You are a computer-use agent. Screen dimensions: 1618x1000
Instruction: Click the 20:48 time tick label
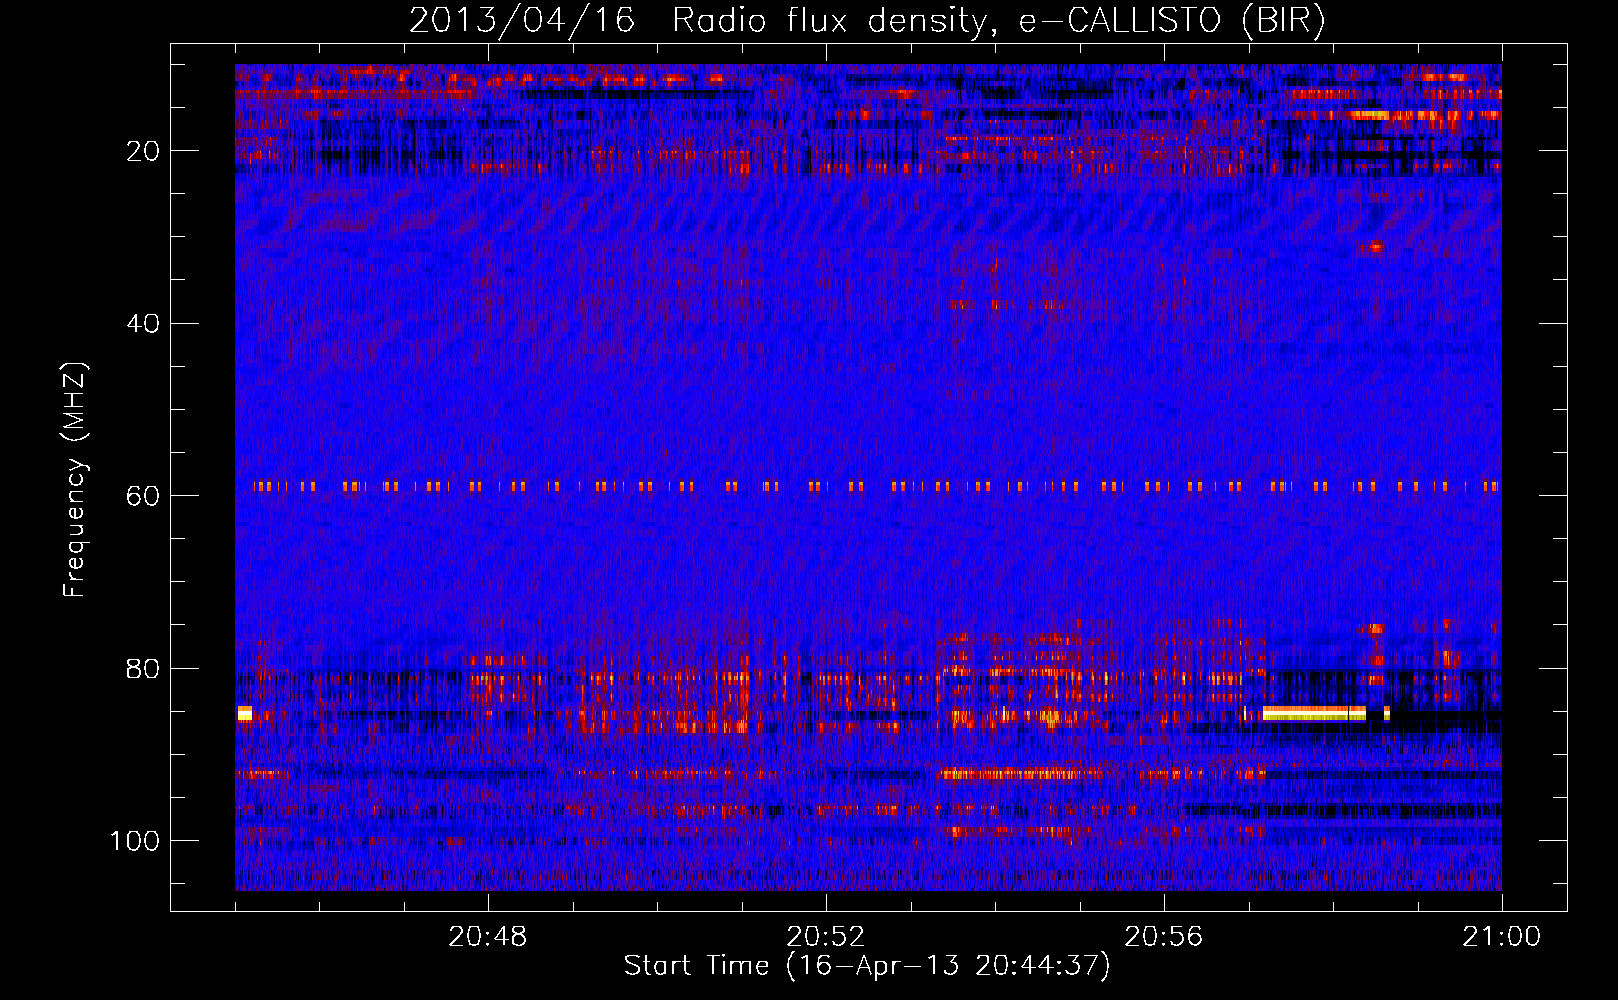coord(488,937)
